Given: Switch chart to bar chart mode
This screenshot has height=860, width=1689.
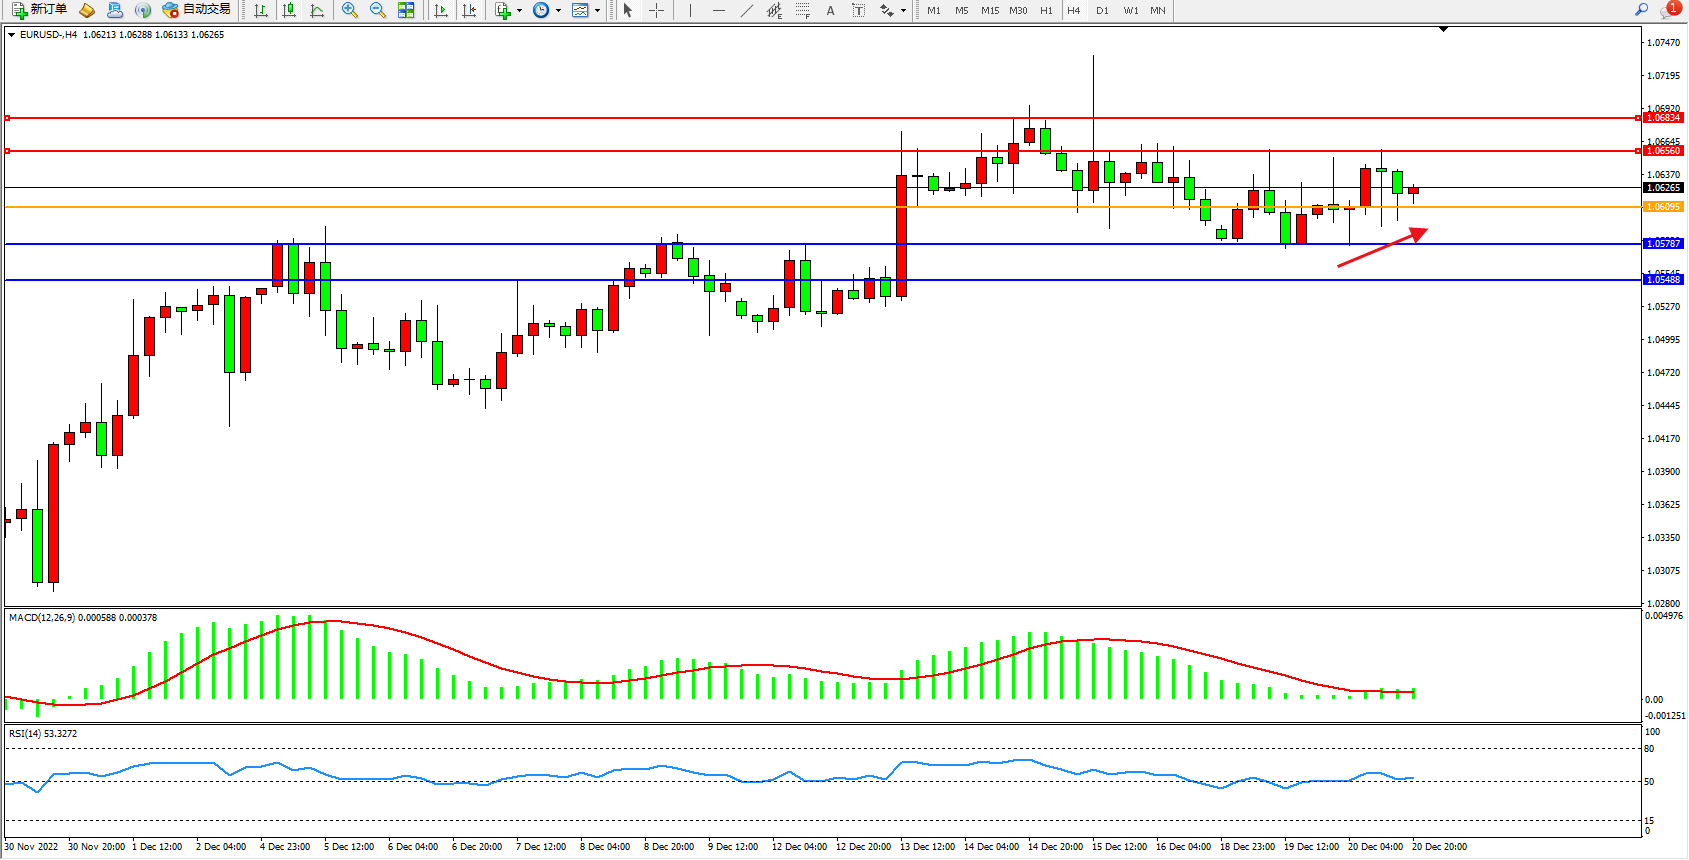Looking at the screenshot, I should 261,10.
